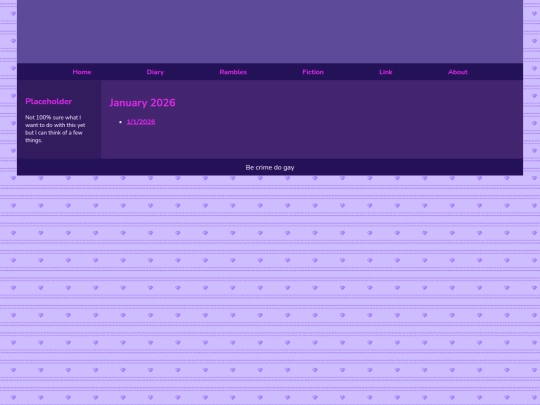540x405 pixels.
Task: Open the About page
Action: point(458,72)
